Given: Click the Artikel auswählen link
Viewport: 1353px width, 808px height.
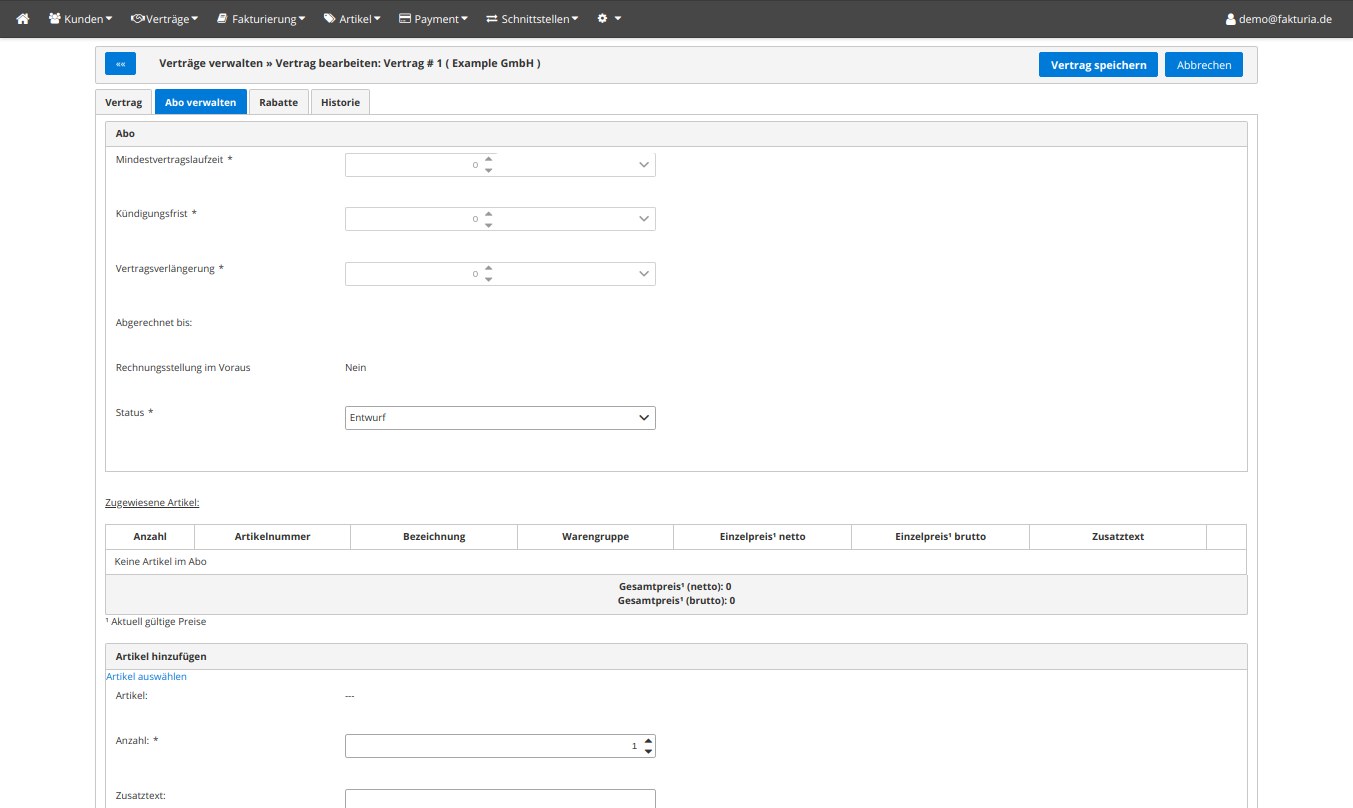Looking at the screenshot, I should pos(147,677).
